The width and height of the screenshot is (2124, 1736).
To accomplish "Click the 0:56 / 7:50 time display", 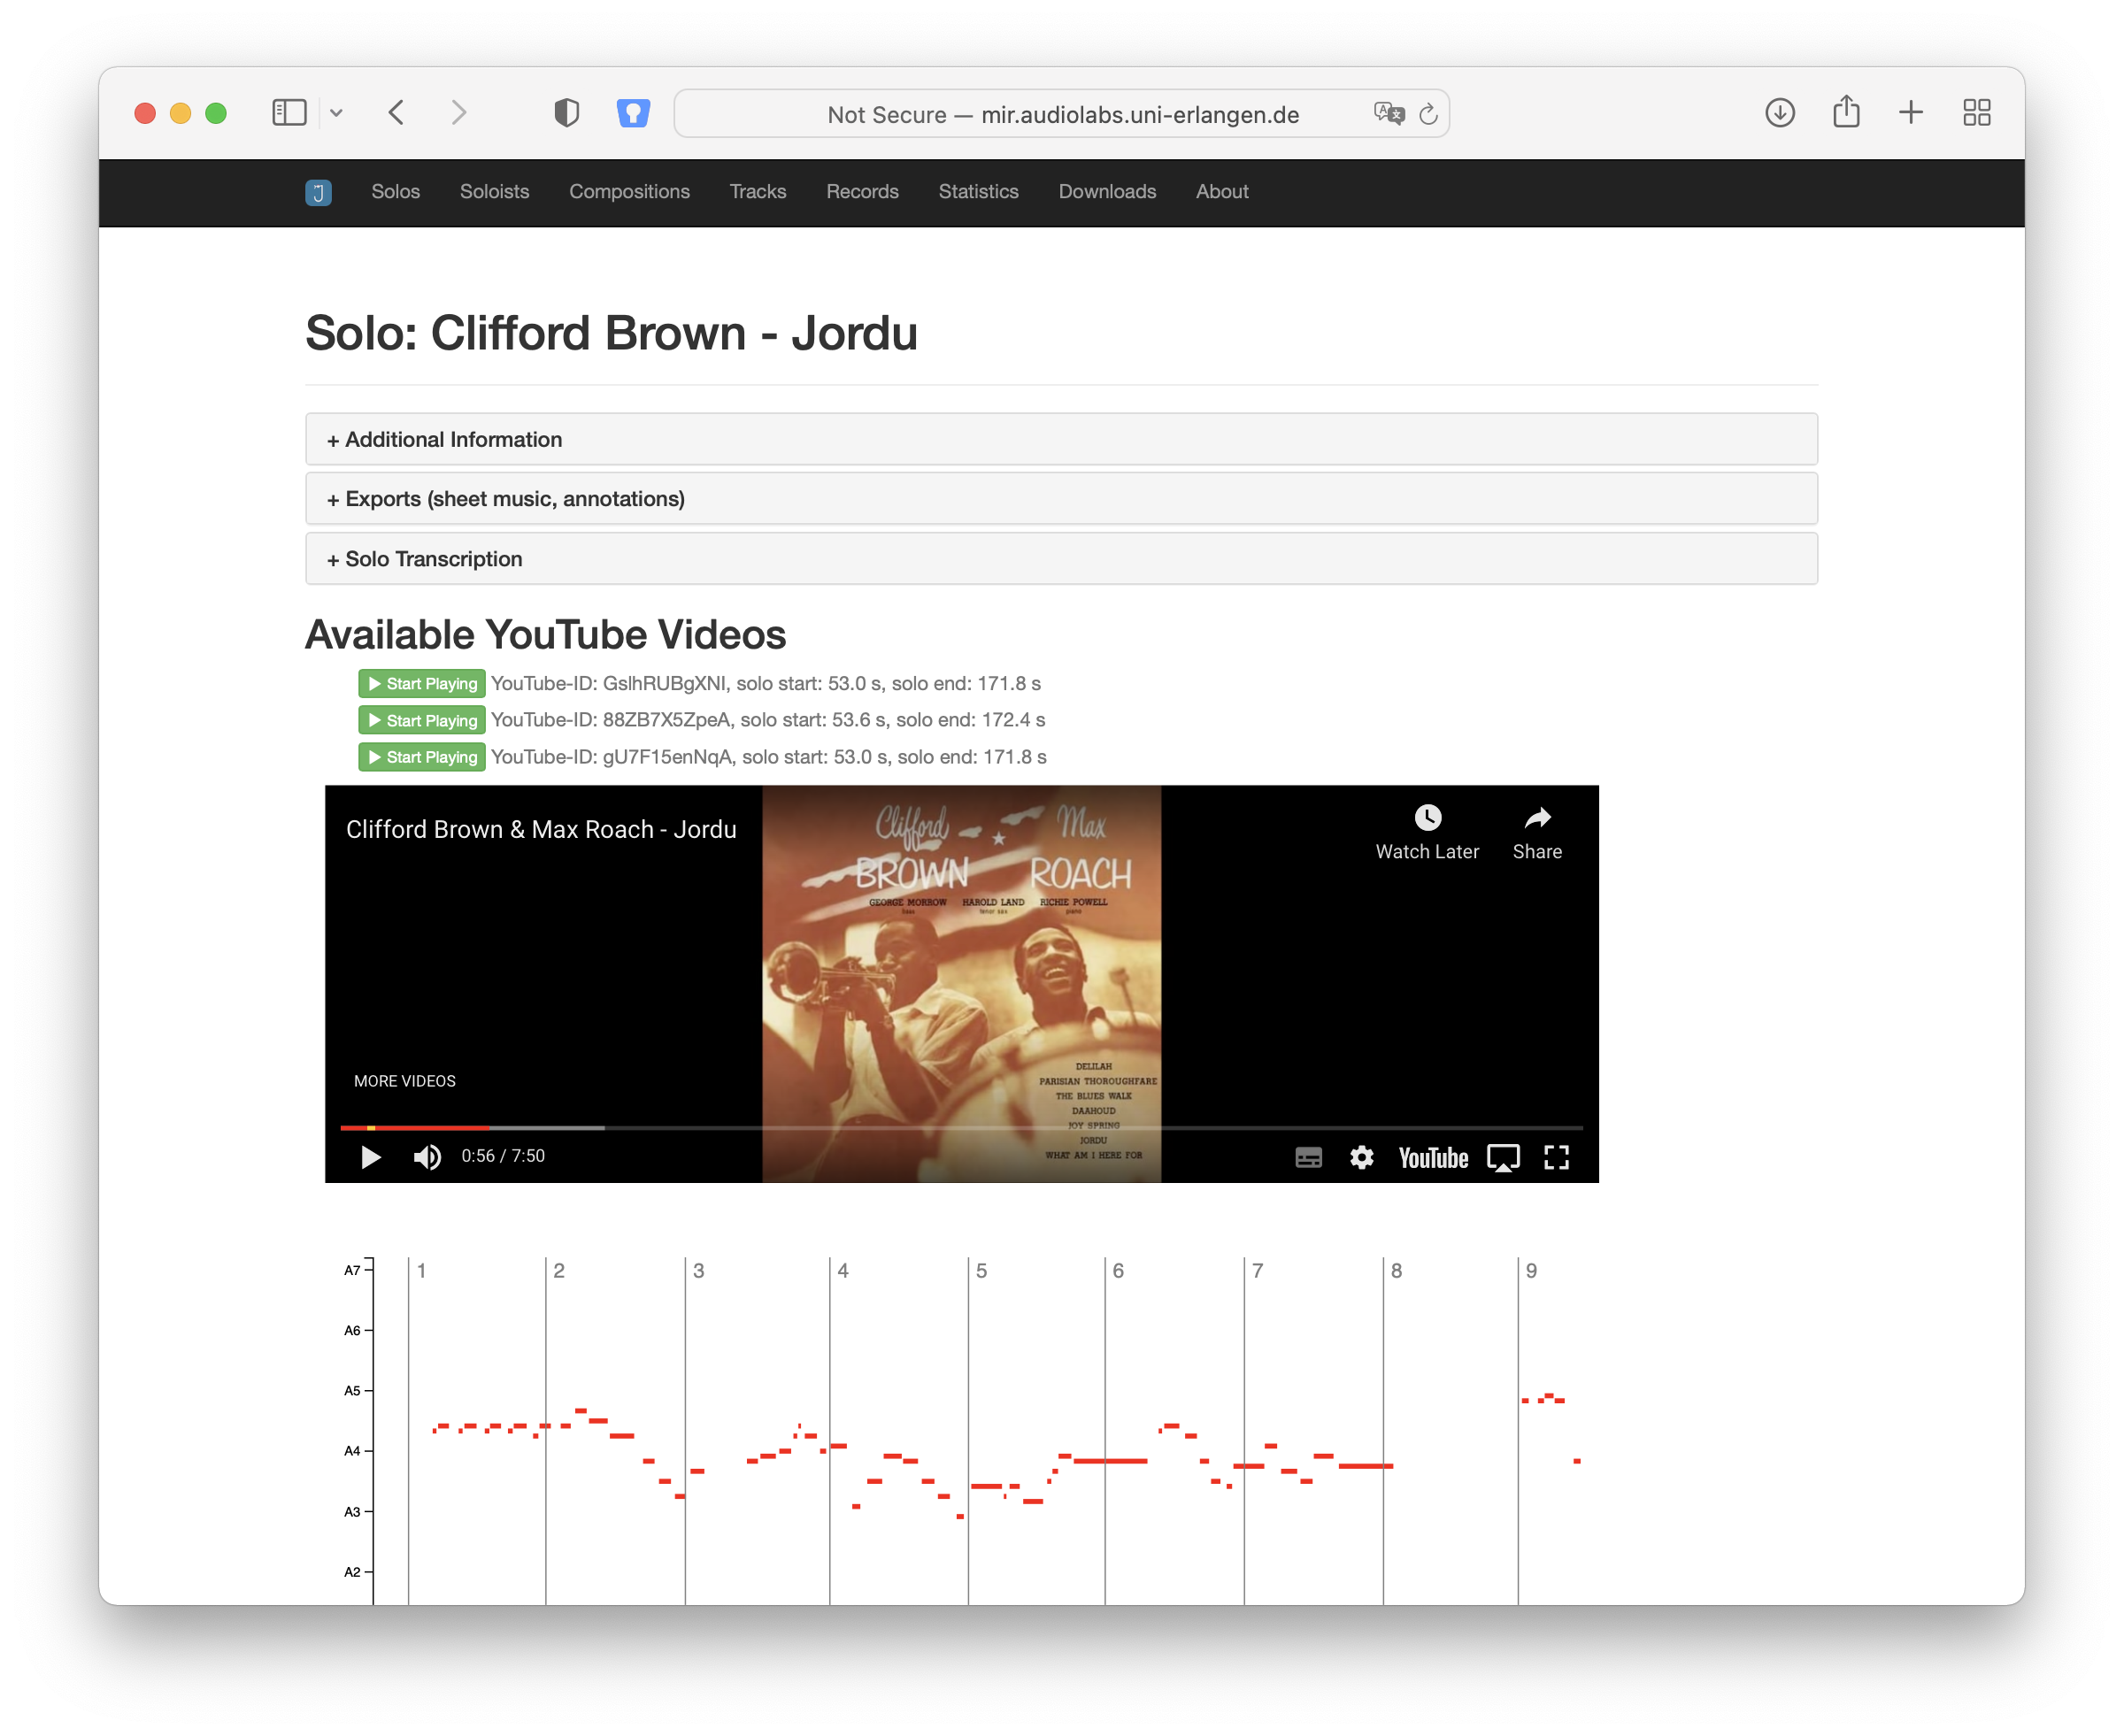I will pos(503,1157).
